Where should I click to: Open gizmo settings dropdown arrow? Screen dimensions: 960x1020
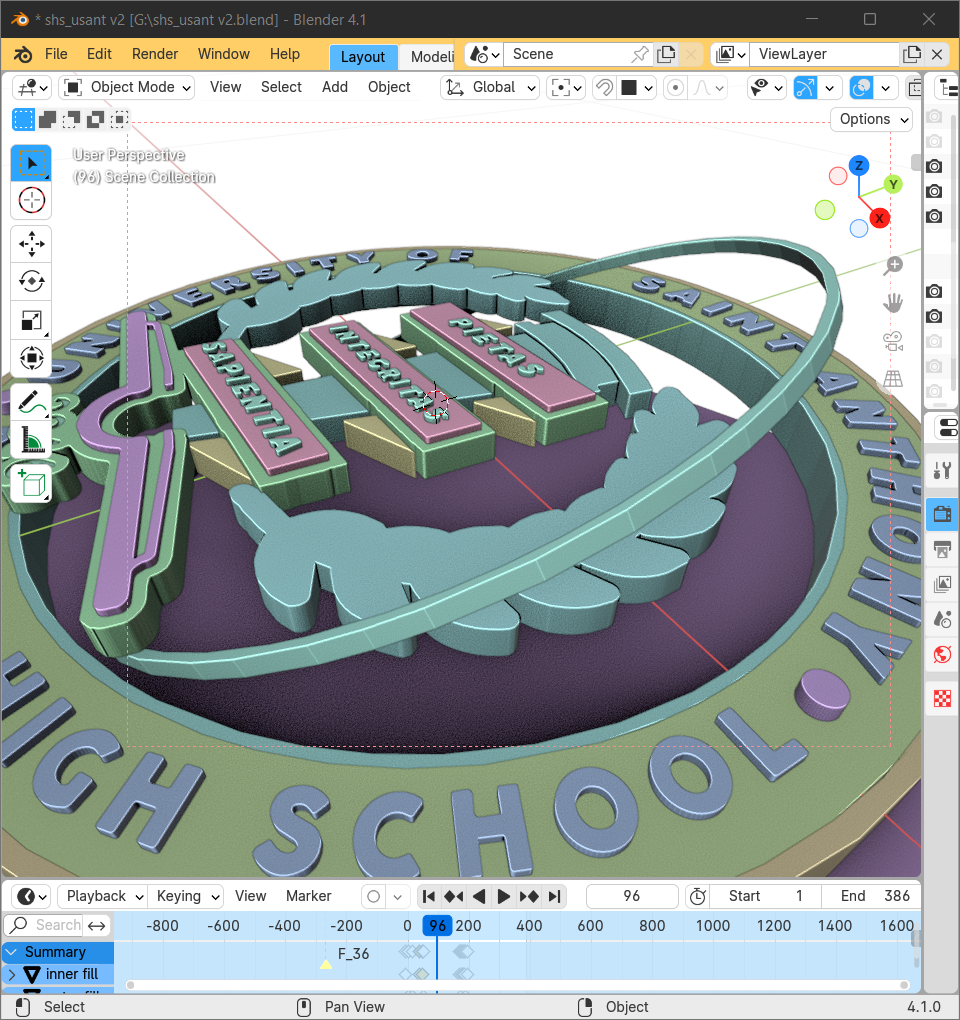[x=830, y=87]
